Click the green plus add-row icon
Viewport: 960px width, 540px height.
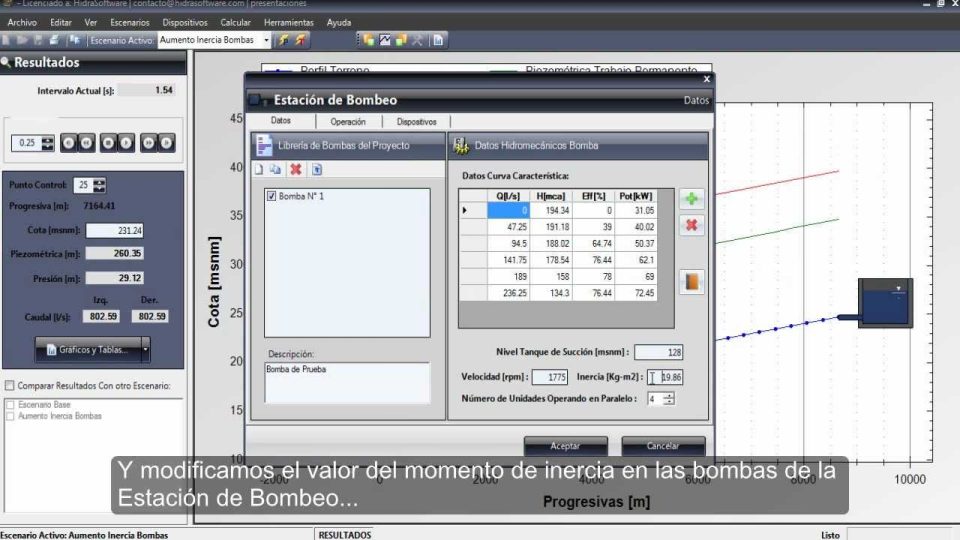click(x=691, y=199)
